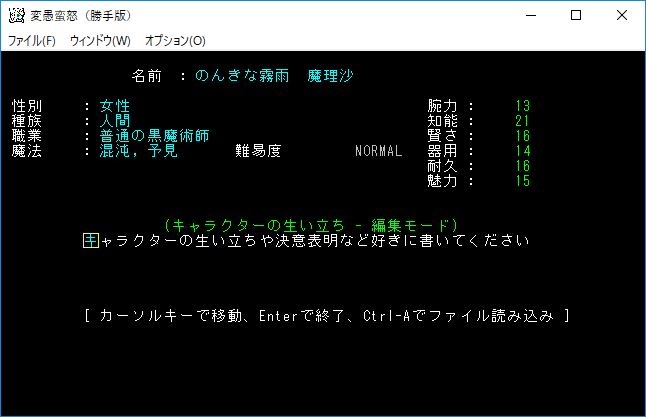The height and width of the screenshot is (417, 646).
Task: Minimize the 変愚蛮怒 window
Action: tap(530, 15)
